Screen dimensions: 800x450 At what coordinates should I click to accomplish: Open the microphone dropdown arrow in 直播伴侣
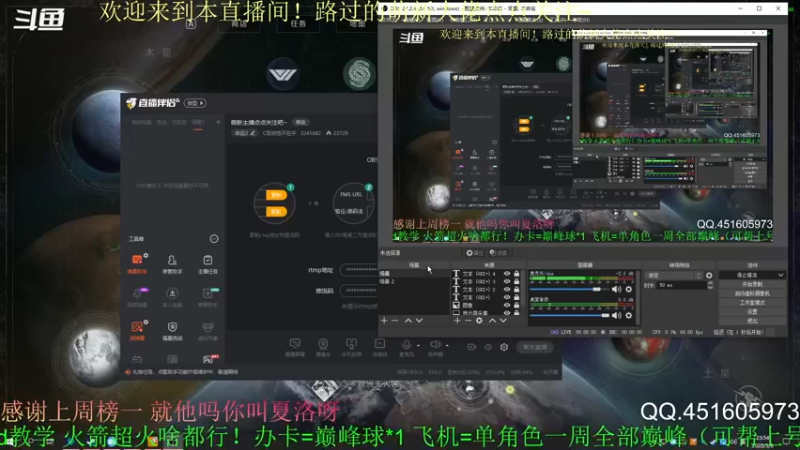(418, 345)
